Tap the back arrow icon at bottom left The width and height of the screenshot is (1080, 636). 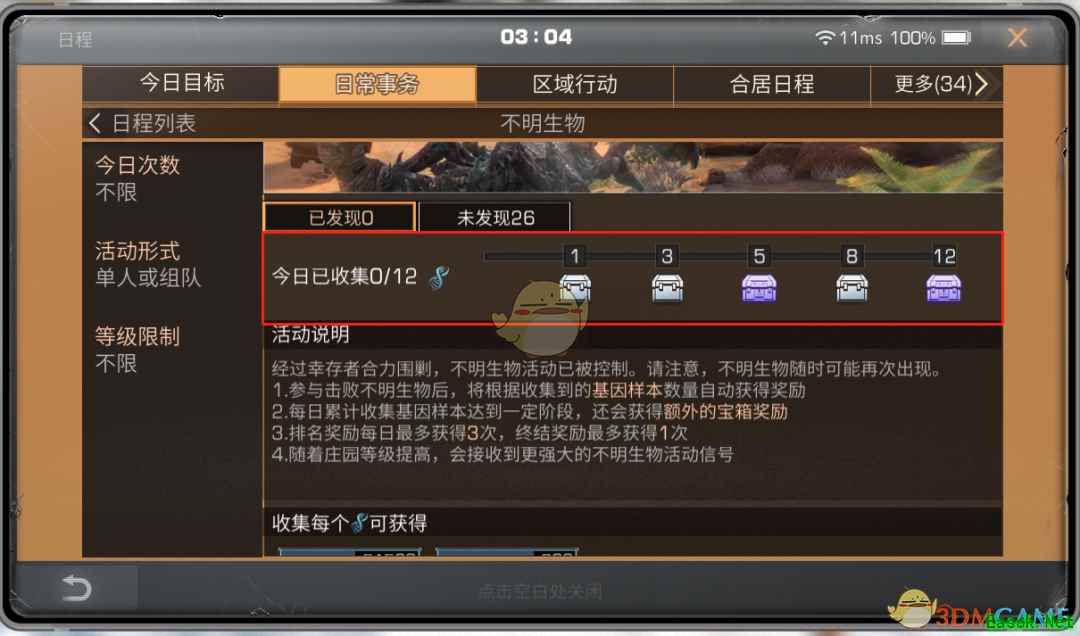tap(76, 589)
